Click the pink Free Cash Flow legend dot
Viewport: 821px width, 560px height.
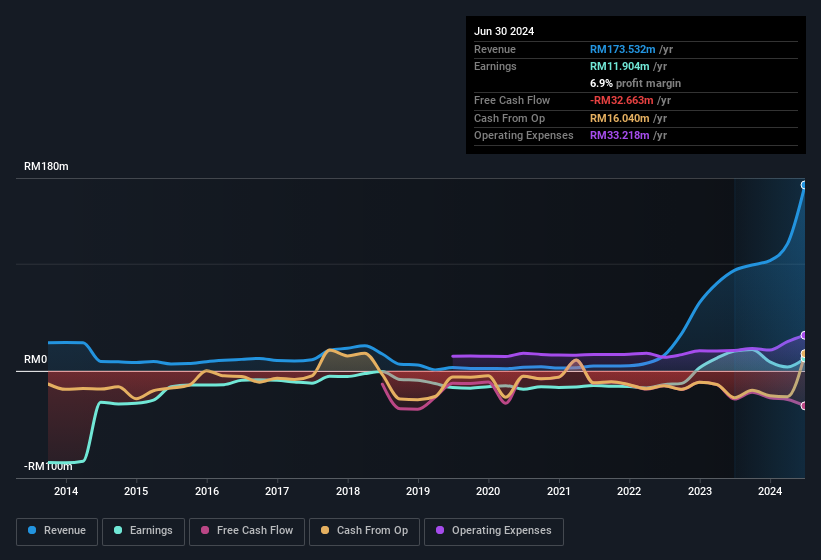coord(206,531)
